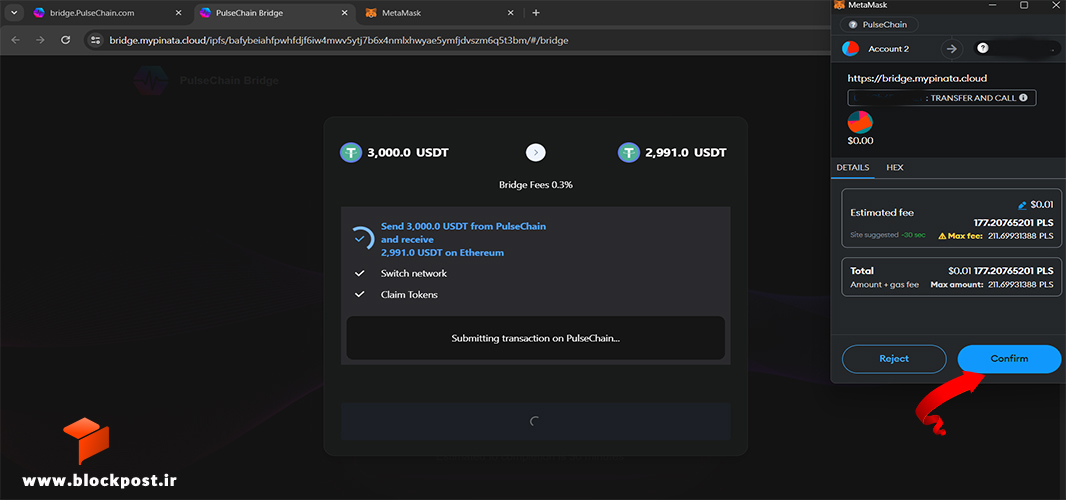Click the PulseChain Bridge logo in header
The width and height of the screenshot is (1066, 500).
pos(150,80)
